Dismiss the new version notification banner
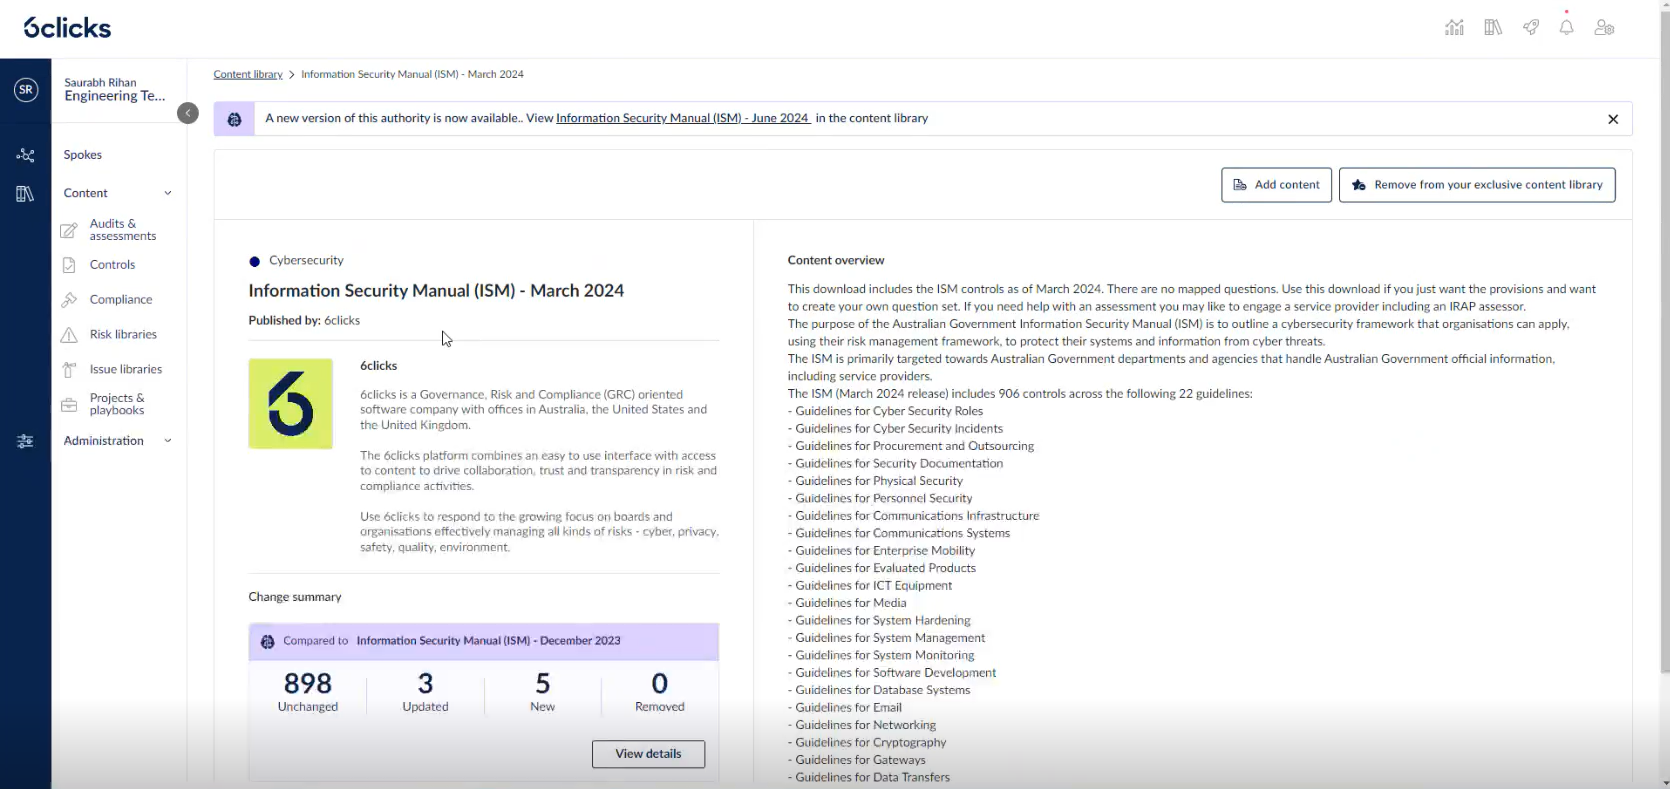This screenshot has width=1670, height=789. 1612,119
